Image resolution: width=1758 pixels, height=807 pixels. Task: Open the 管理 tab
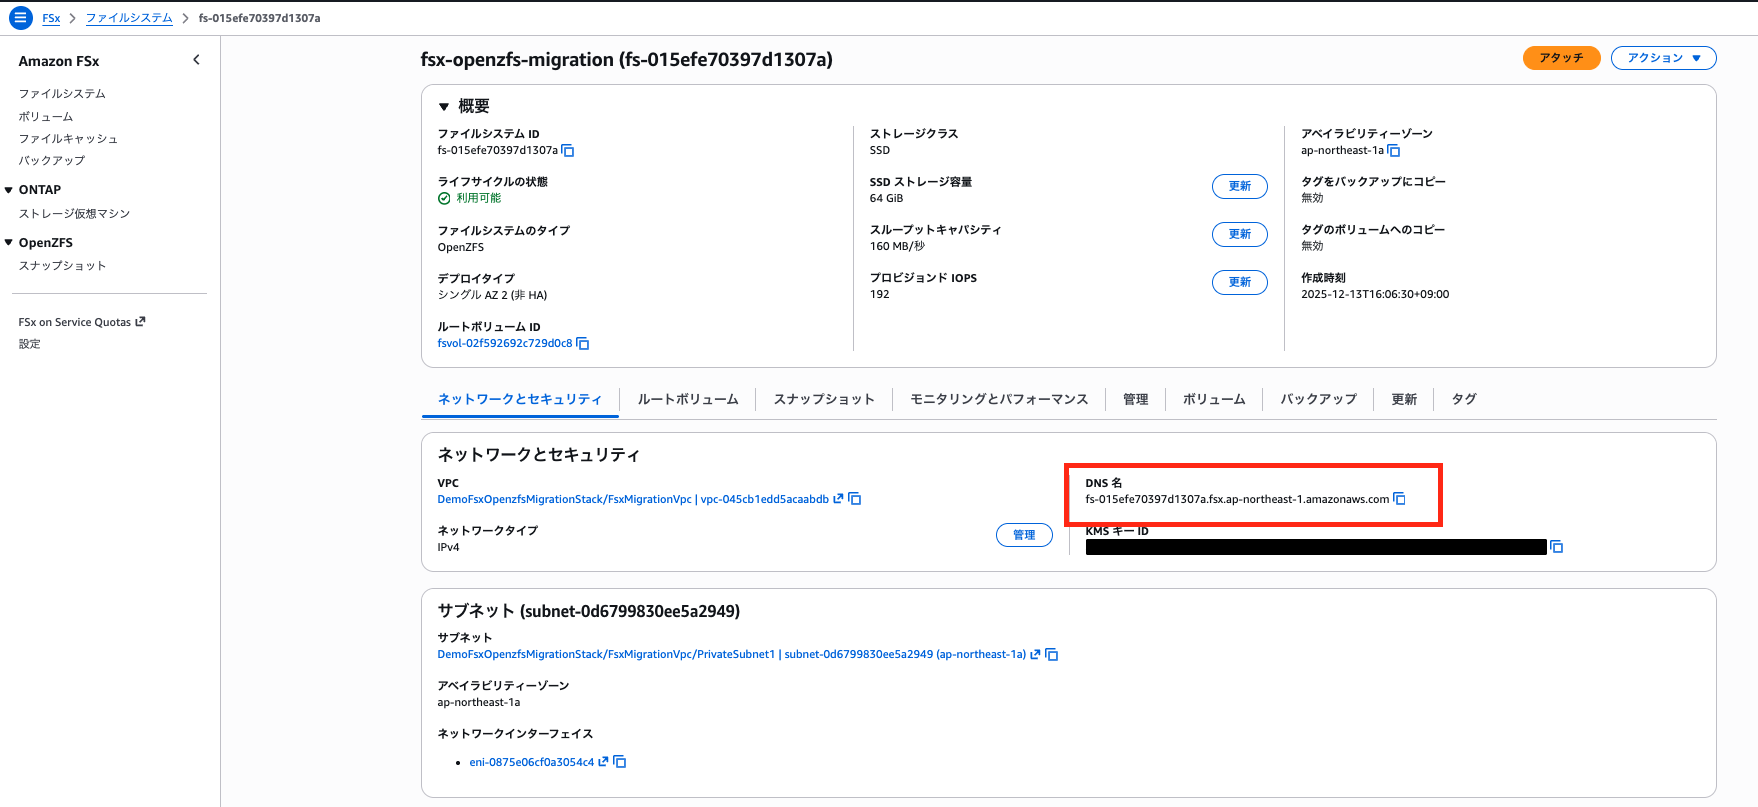1136,399
